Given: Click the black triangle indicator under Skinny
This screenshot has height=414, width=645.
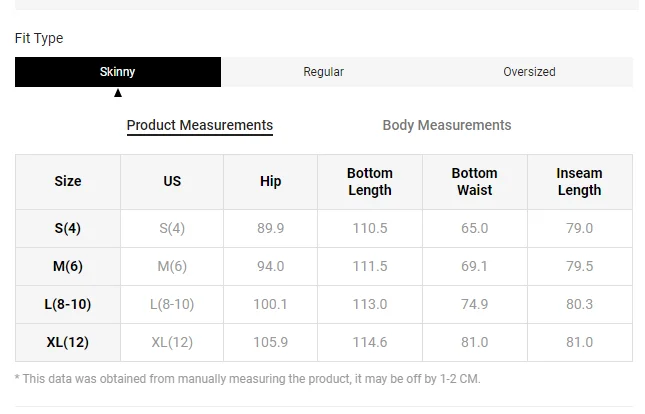Looking at the screenshot, I should 118,93.
